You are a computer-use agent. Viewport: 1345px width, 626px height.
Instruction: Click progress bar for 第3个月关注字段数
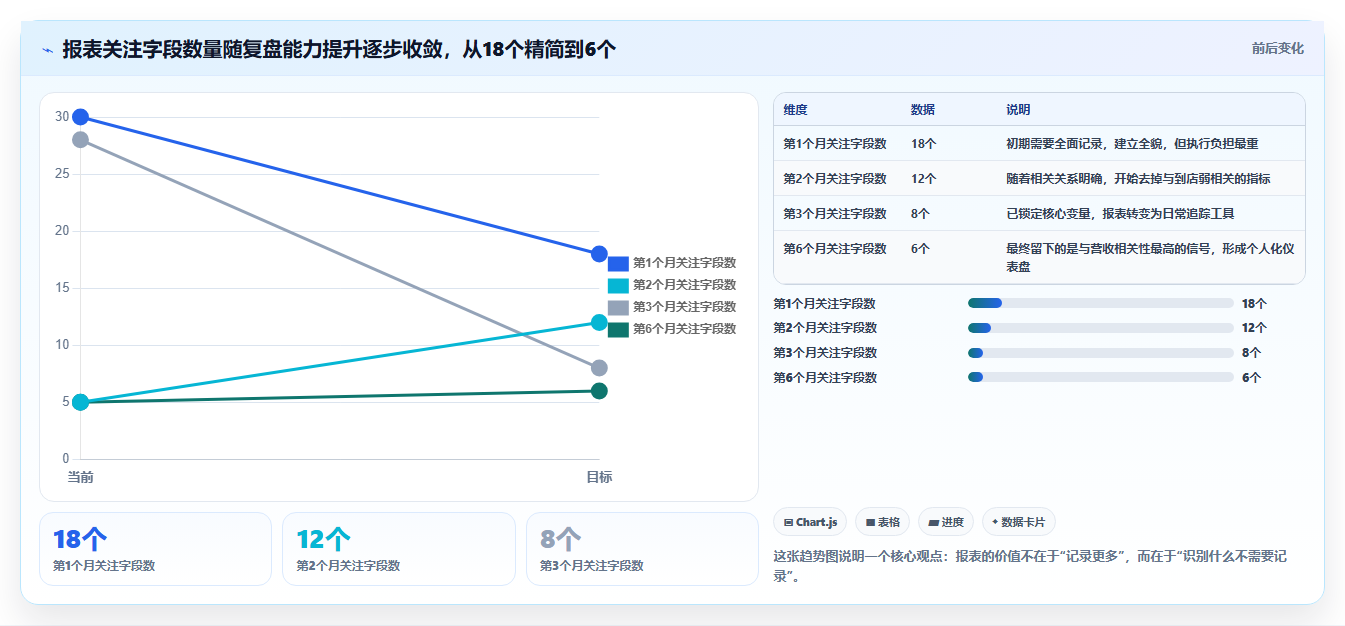(x=1101, y=353)
